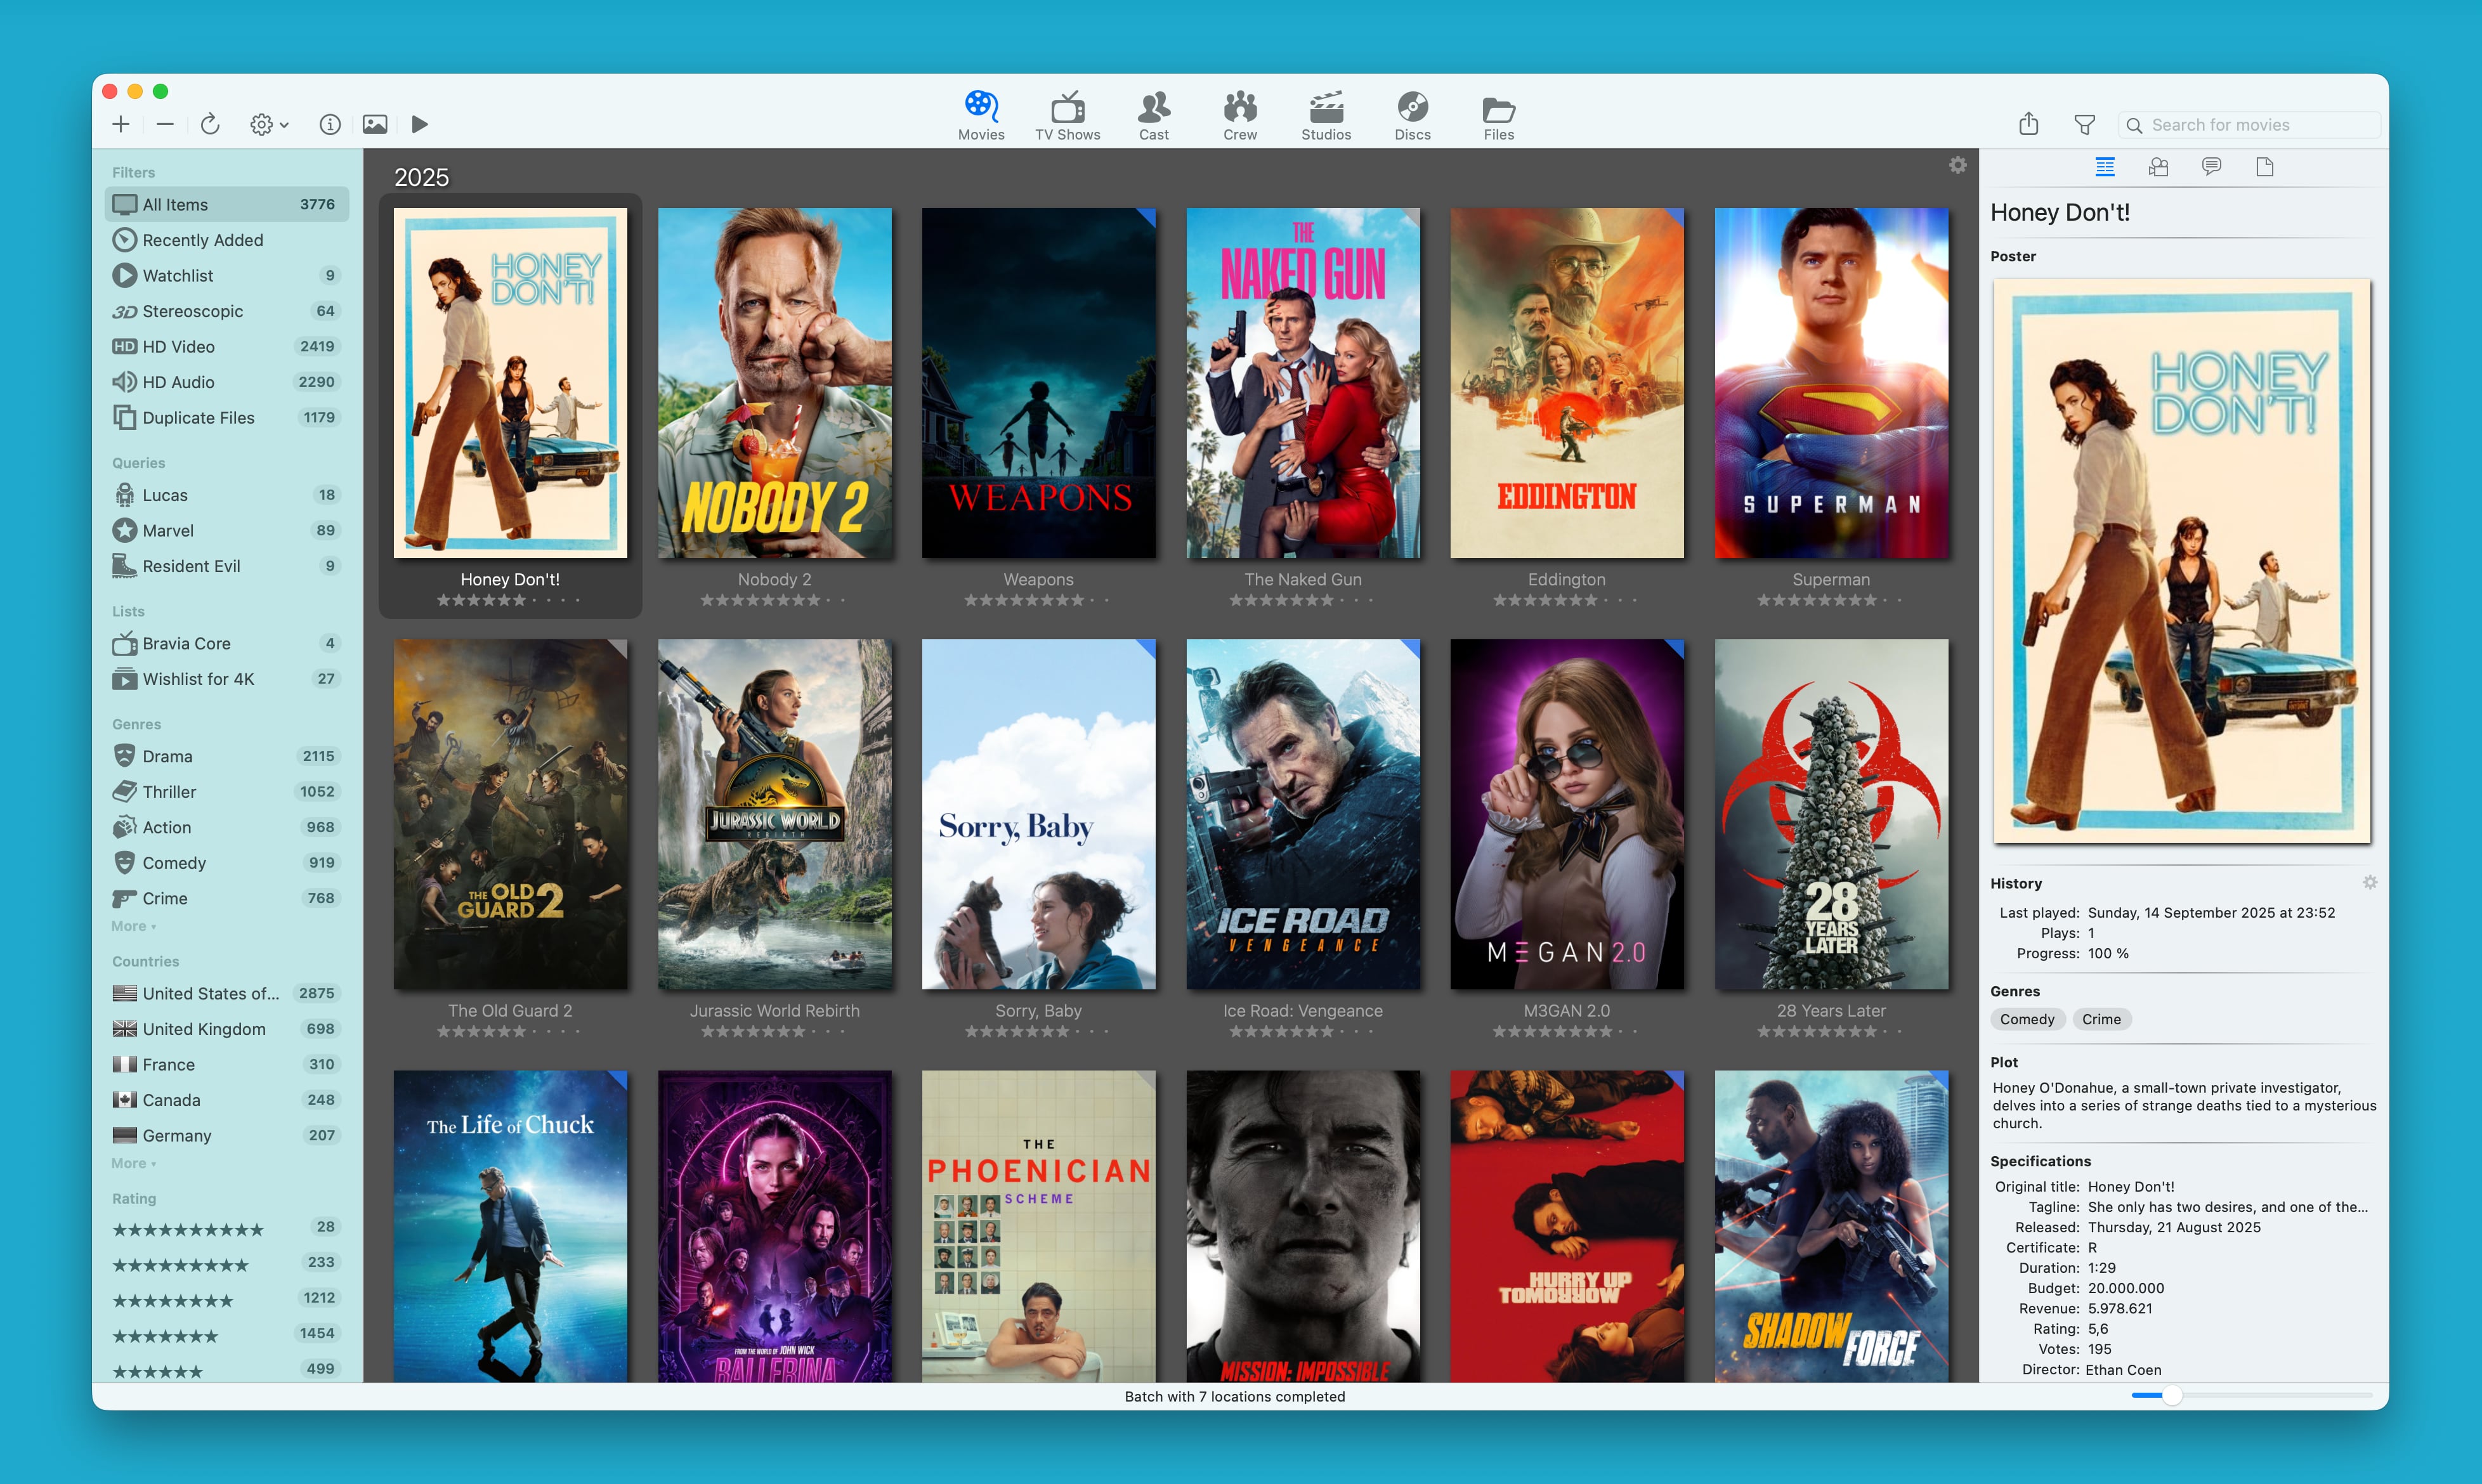Toggle the filter icon near the search field

coord(2086,124)
